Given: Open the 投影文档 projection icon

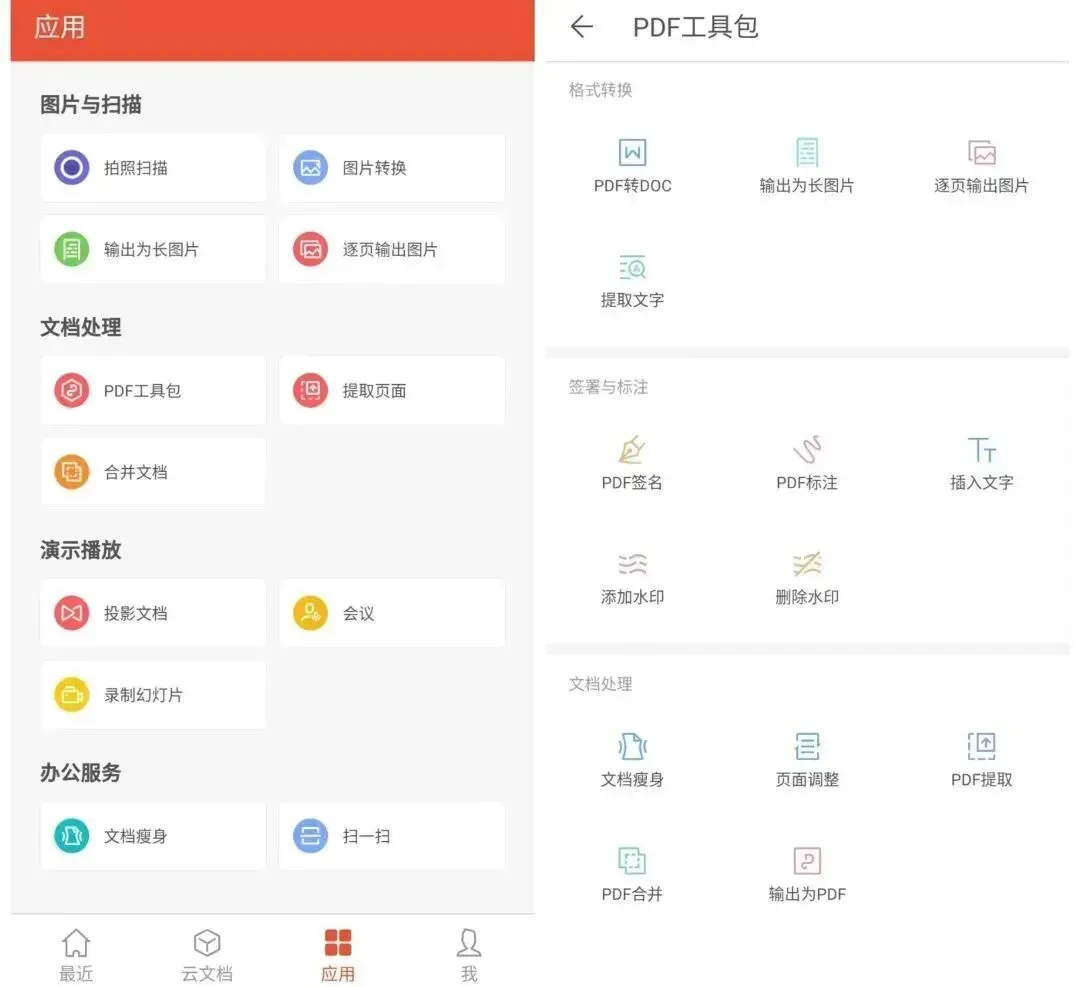Looking at the screenshot, I should (x=72, y=613).
